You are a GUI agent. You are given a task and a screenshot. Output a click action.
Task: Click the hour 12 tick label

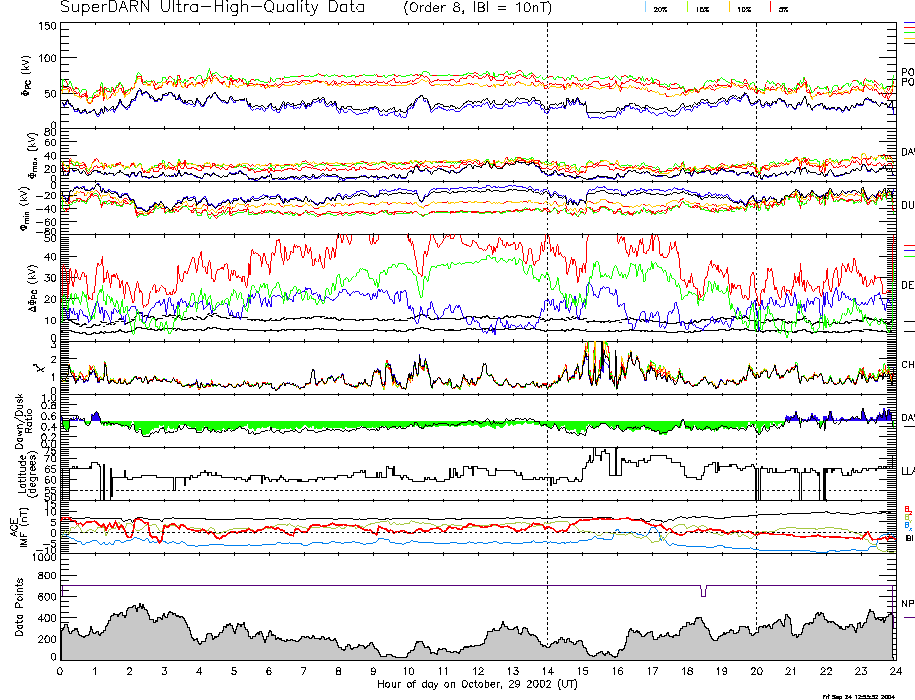coord(478,672)
